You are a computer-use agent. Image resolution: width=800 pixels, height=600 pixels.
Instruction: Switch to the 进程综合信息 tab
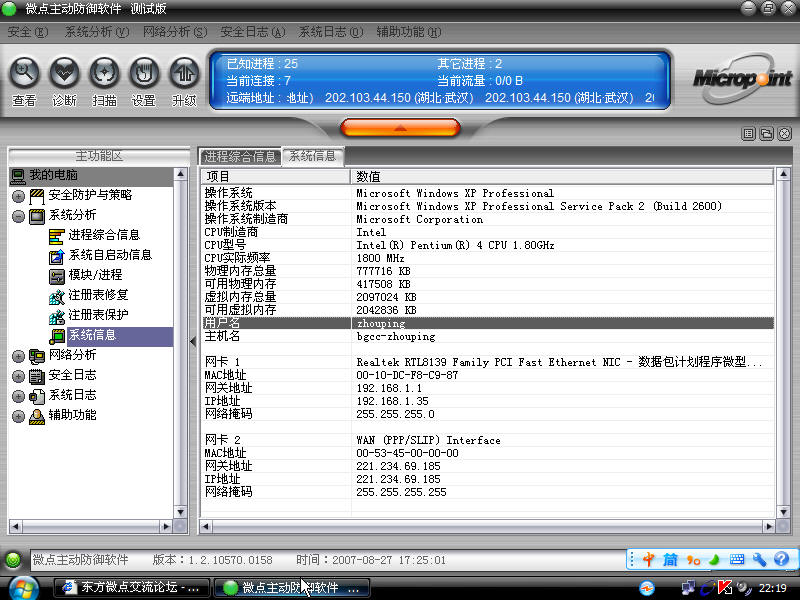239,157
